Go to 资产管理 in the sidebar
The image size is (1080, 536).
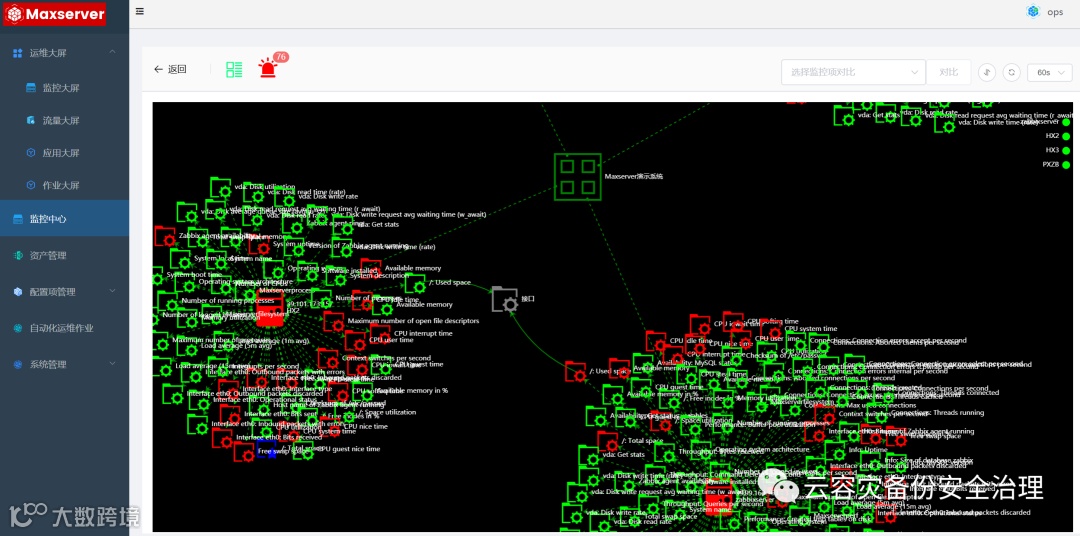[x=65, y=256]
